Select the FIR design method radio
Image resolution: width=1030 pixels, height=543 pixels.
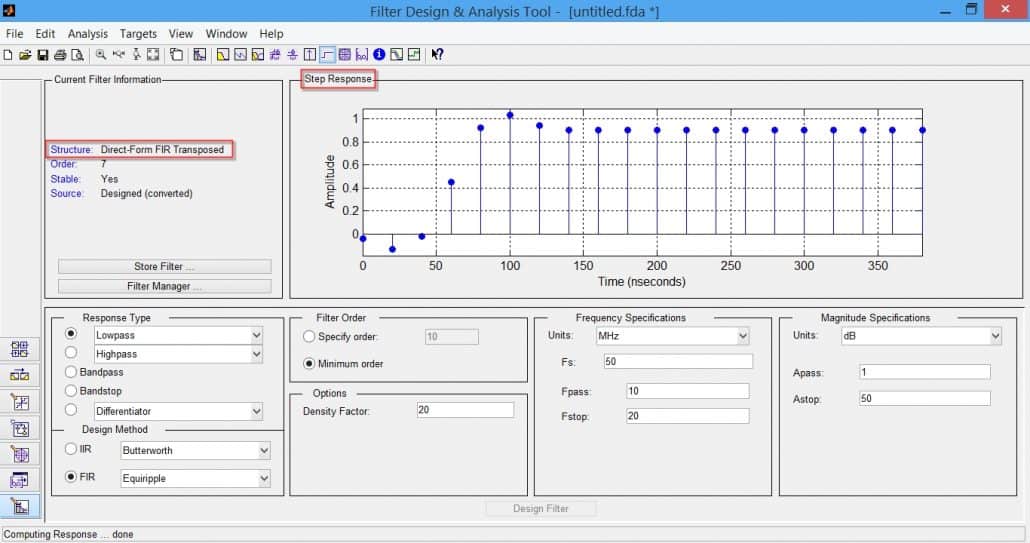coord(80,477)
